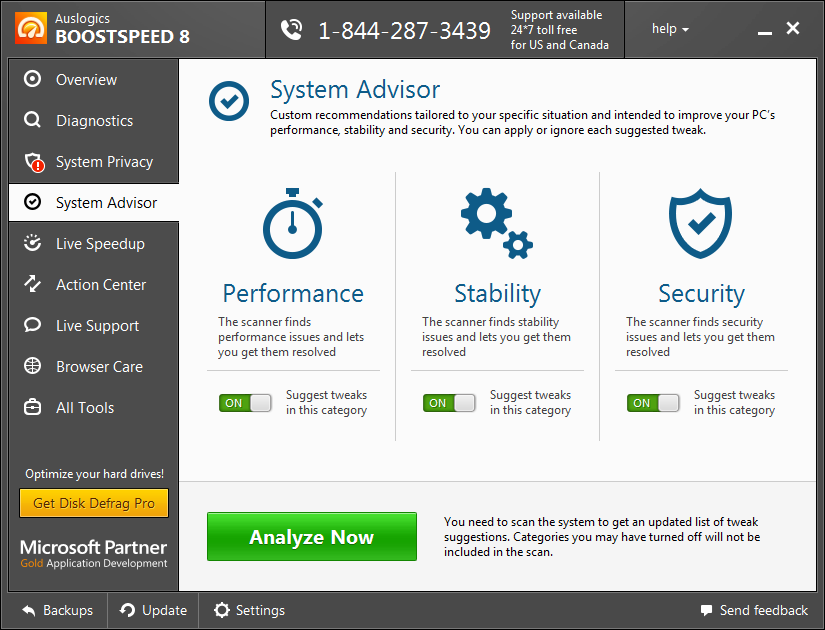
Task: Click the Security heading
Action: pyautogui.click(x=701, y=294)
